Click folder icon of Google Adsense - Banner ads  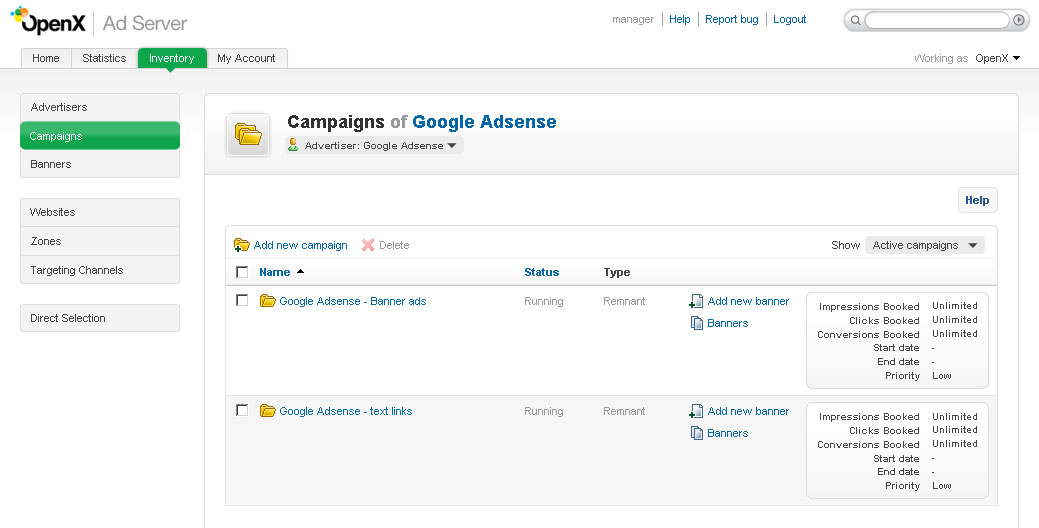[268, 301]
